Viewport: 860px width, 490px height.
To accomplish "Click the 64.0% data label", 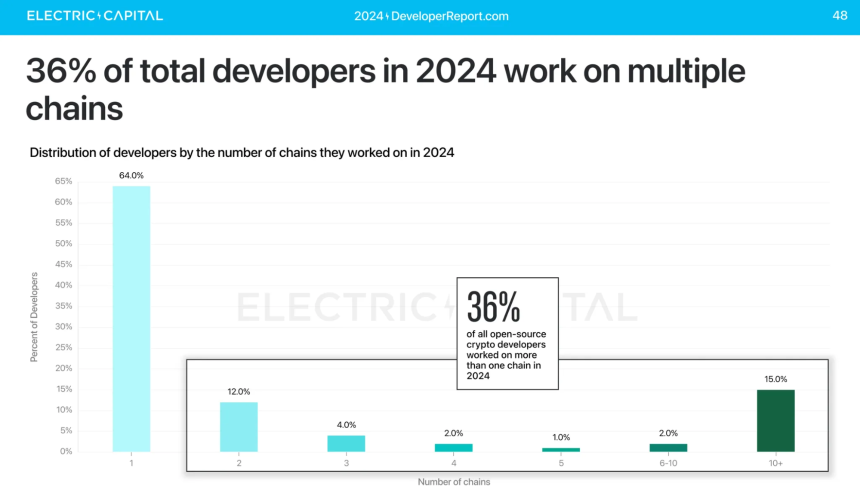I will point(132,176).
